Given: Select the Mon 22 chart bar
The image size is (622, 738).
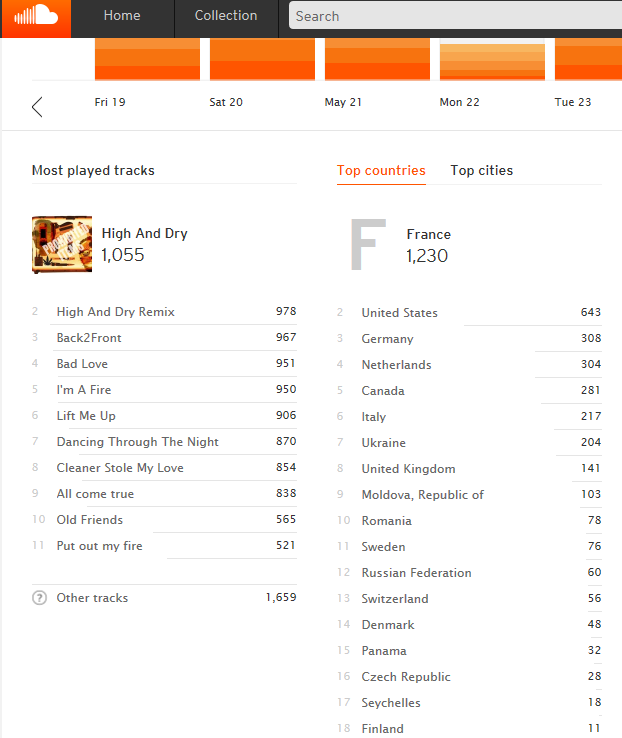Looking at the screenshot, I should pyautogui.click(x=492, y=61).
